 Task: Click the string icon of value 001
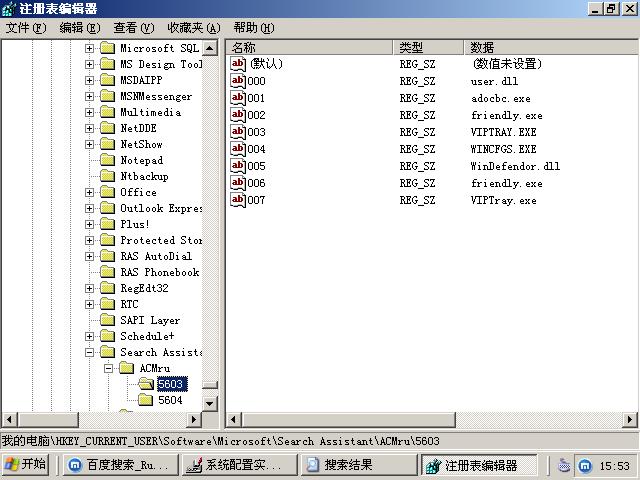point(238,98)
